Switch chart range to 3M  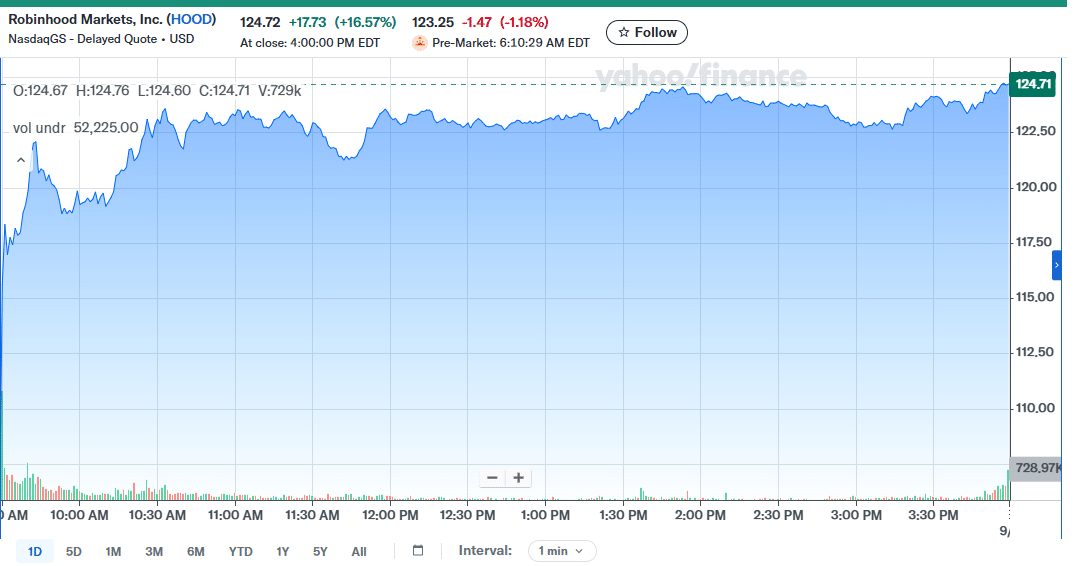pos(154,552)
